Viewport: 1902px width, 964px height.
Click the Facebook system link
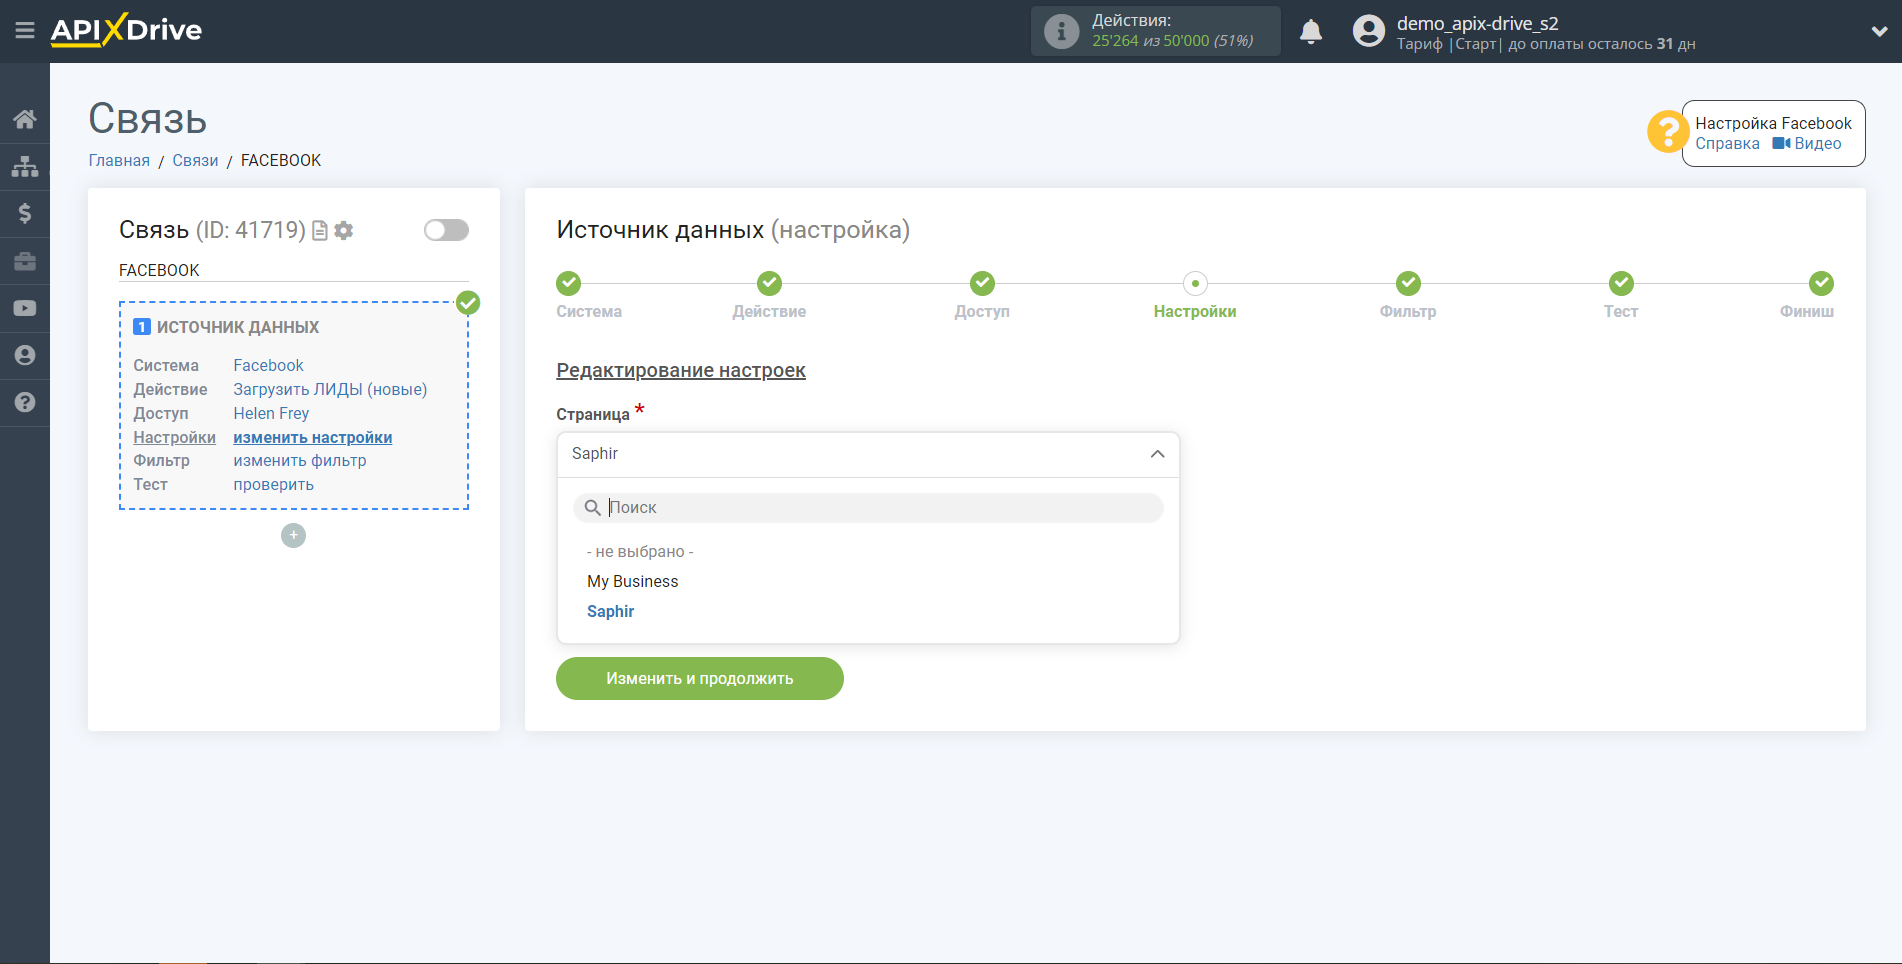268,366
